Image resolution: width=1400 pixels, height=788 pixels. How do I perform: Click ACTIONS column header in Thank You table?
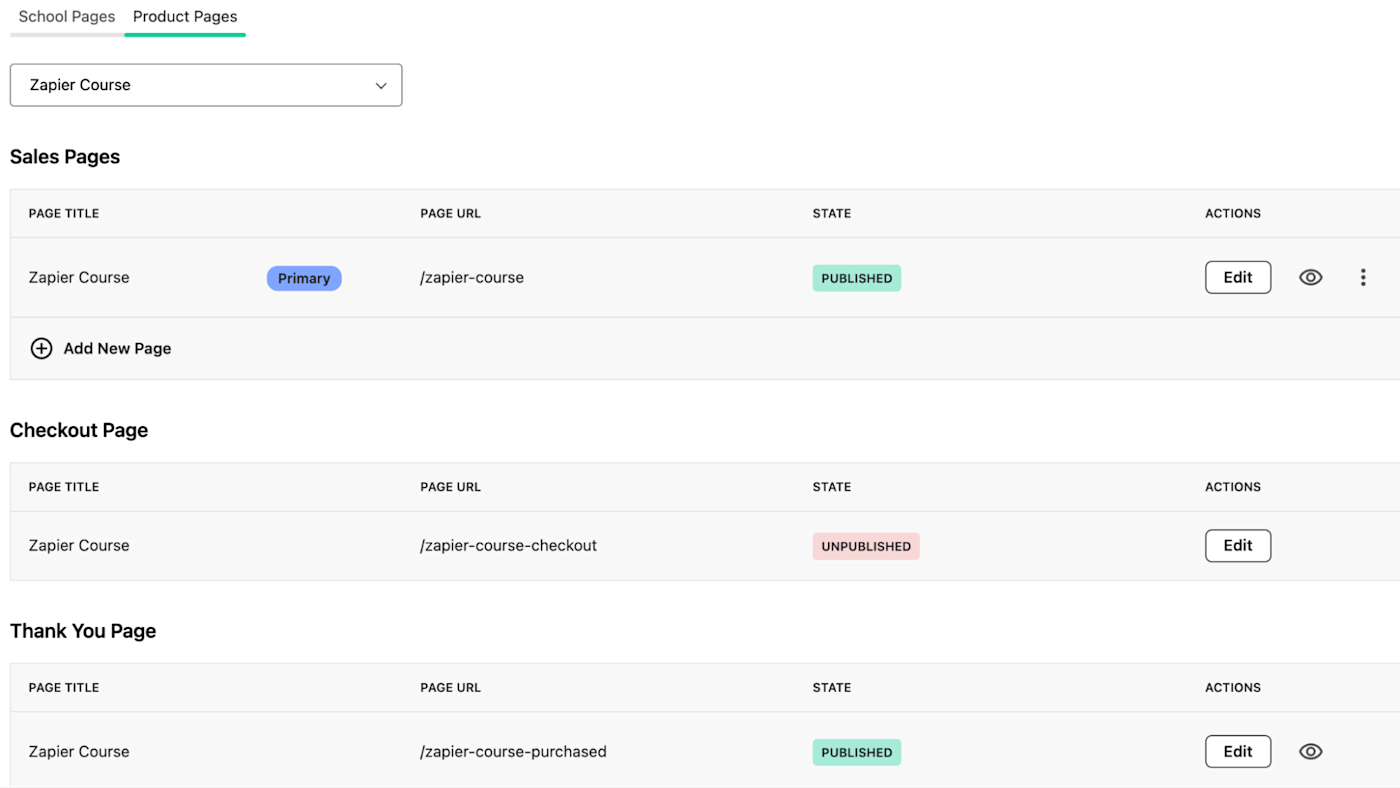(x=1233, y=688)
